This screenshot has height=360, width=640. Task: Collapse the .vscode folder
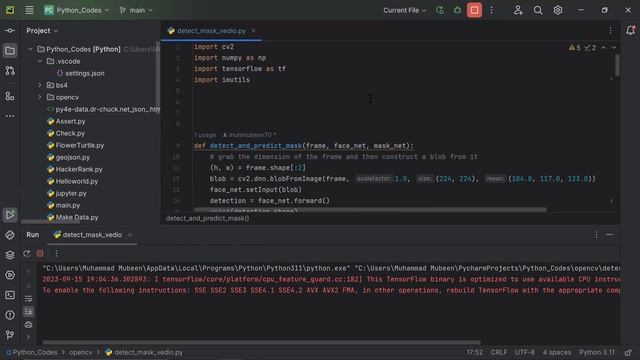pos(40,61)
